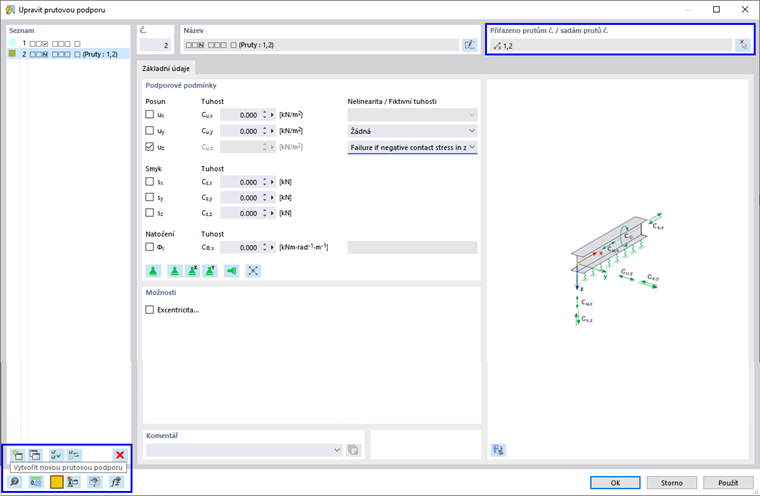Select support 2 (Pruty: 1,2) in list
The height and width of the screenshot is (496, 760).
69,54
